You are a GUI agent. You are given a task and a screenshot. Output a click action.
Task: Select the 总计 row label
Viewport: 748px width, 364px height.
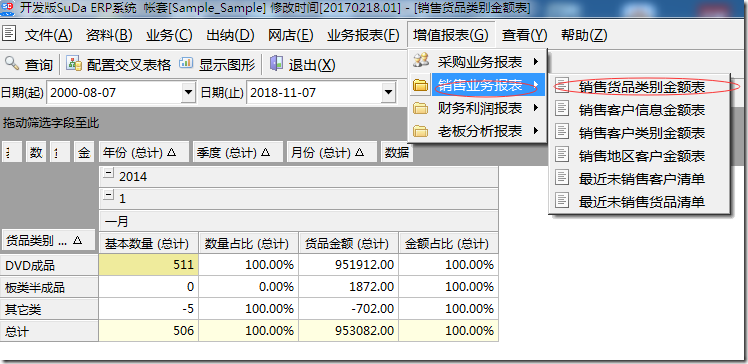click(49, 331)
